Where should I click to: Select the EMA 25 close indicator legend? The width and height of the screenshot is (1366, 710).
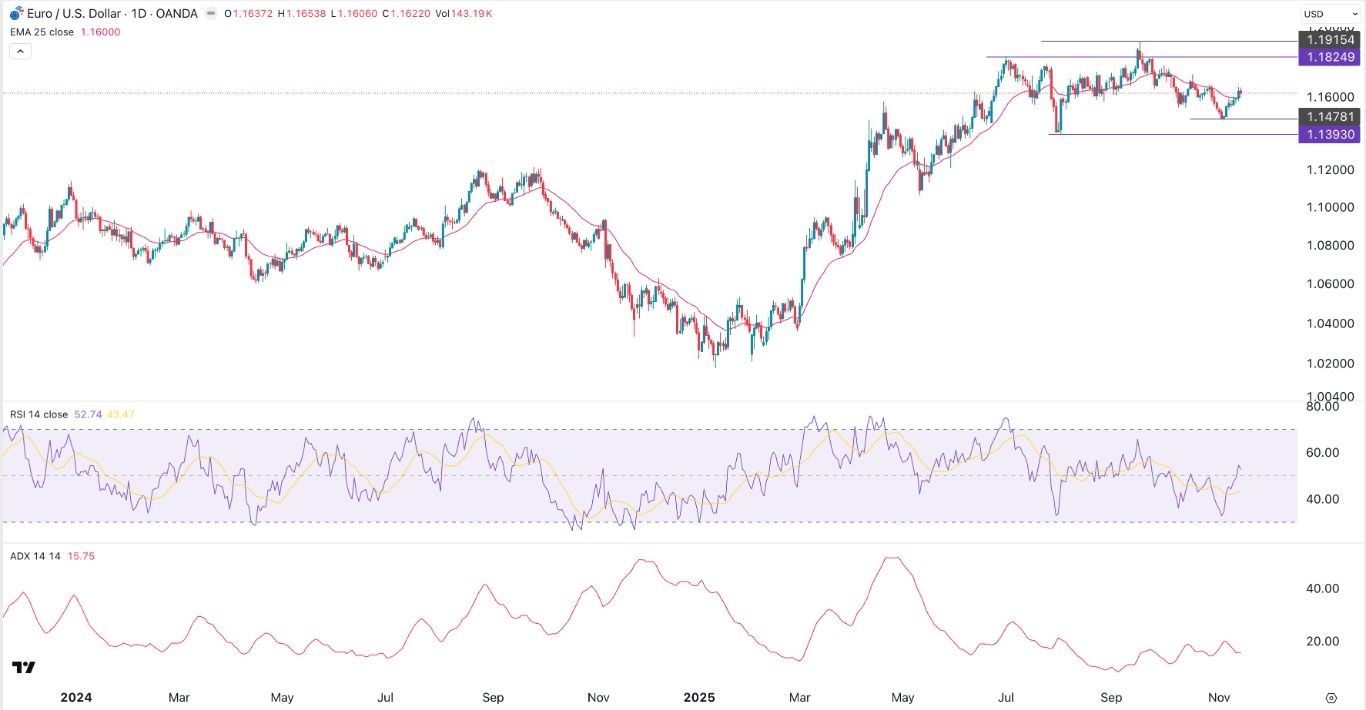click(45, 31)
